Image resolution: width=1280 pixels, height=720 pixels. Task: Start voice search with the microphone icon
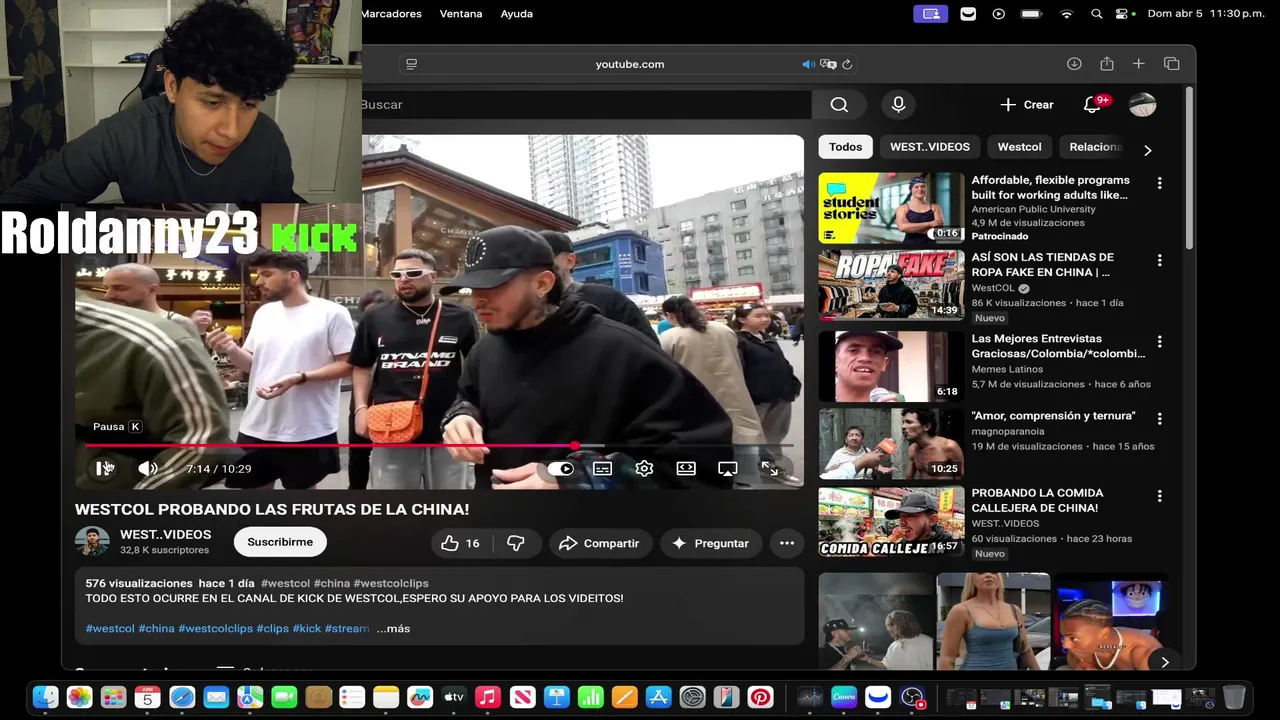point(898,104)
